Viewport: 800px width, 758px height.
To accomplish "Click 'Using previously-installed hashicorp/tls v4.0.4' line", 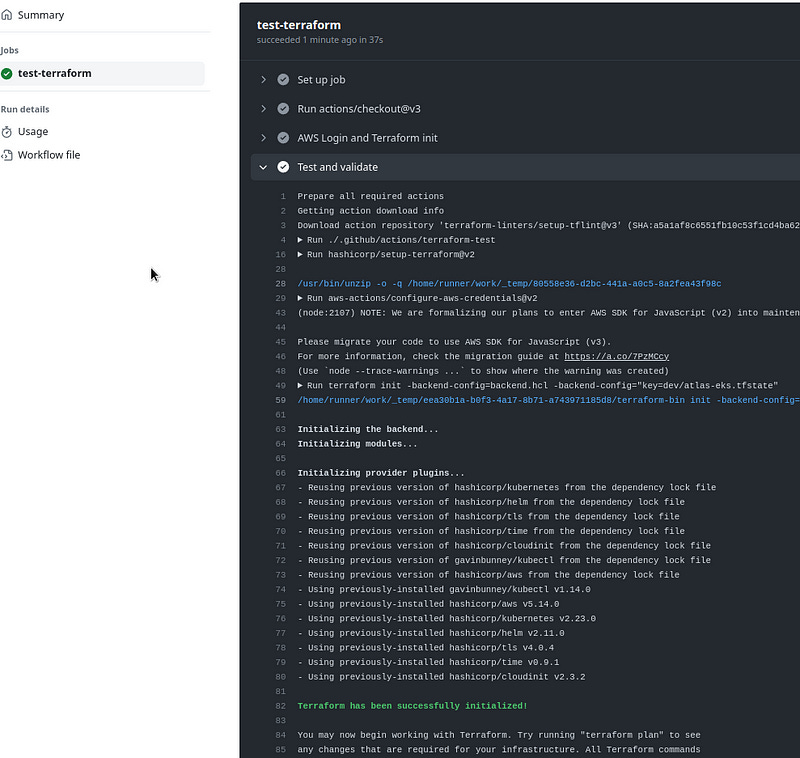I will coord(426,647).
